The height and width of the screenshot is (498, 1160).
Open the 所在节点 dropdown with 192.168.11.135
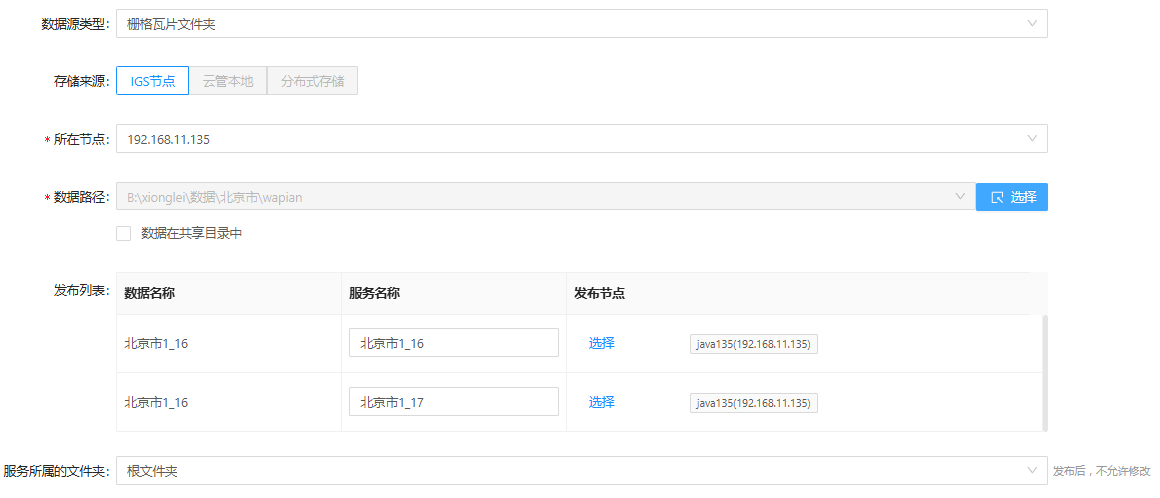pos(581,138)
